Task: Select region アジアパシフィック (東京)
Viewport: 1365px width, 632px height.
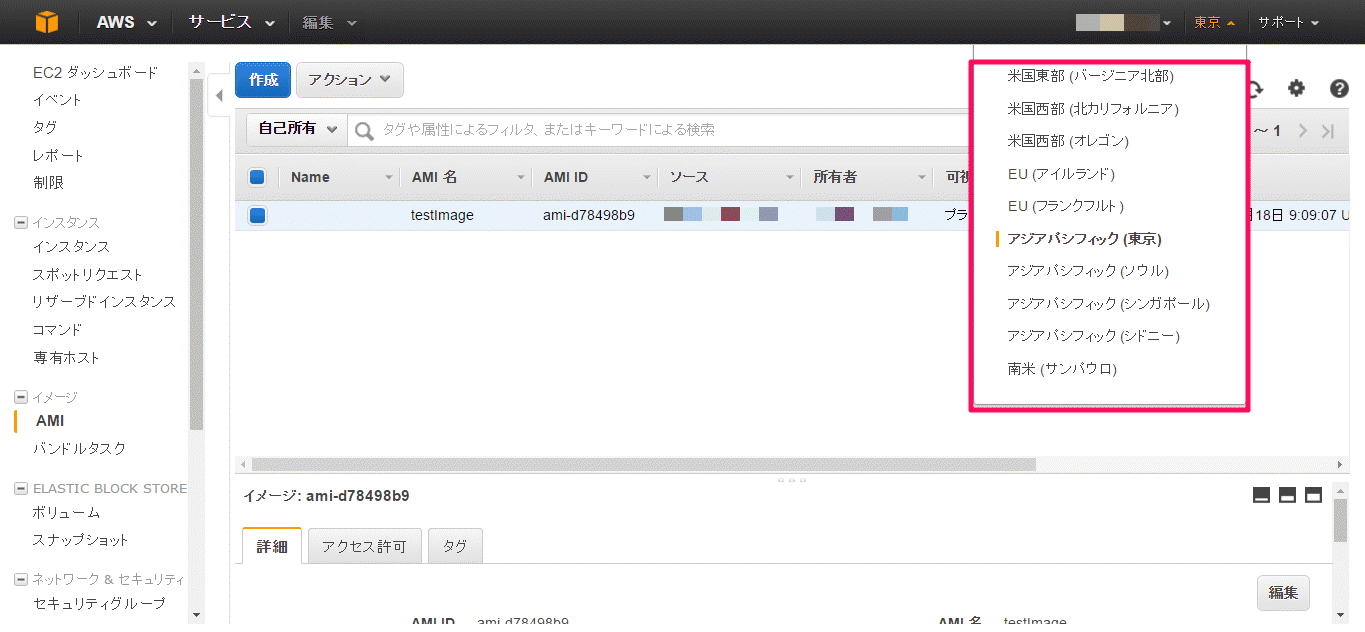Action: 1084,239
